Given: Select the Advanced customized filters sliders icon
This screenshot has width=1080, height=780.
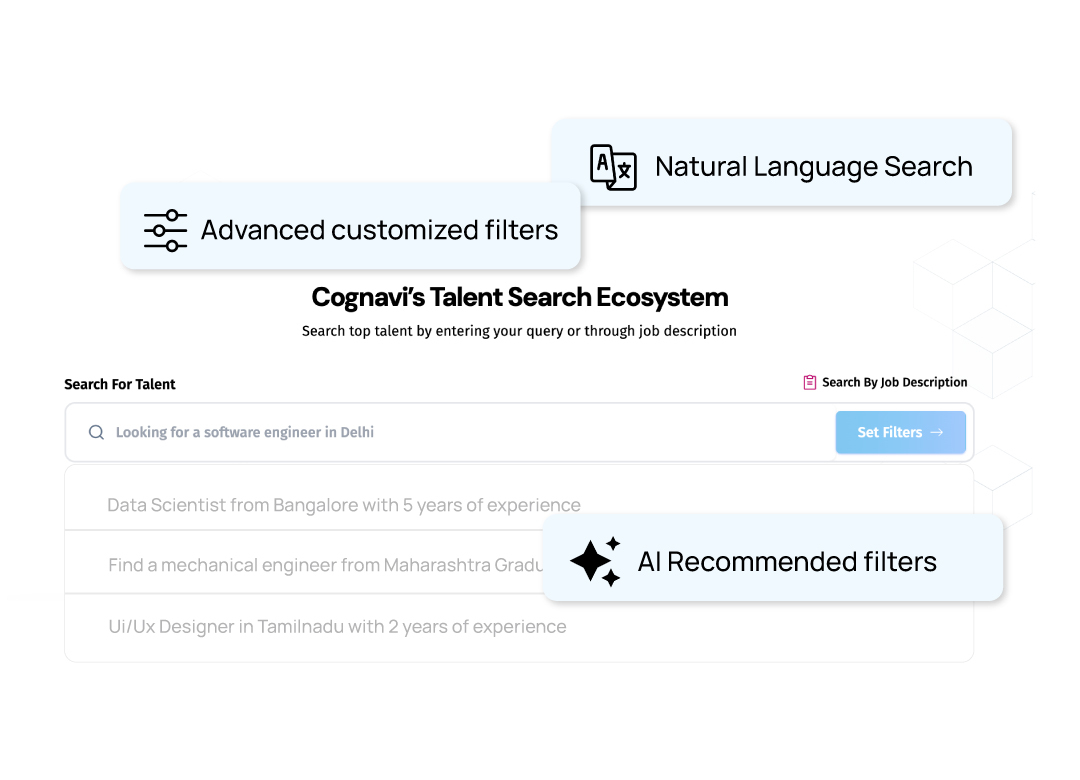Looking at the screenshot, I should pyautogui.click(x=163, y=230).
